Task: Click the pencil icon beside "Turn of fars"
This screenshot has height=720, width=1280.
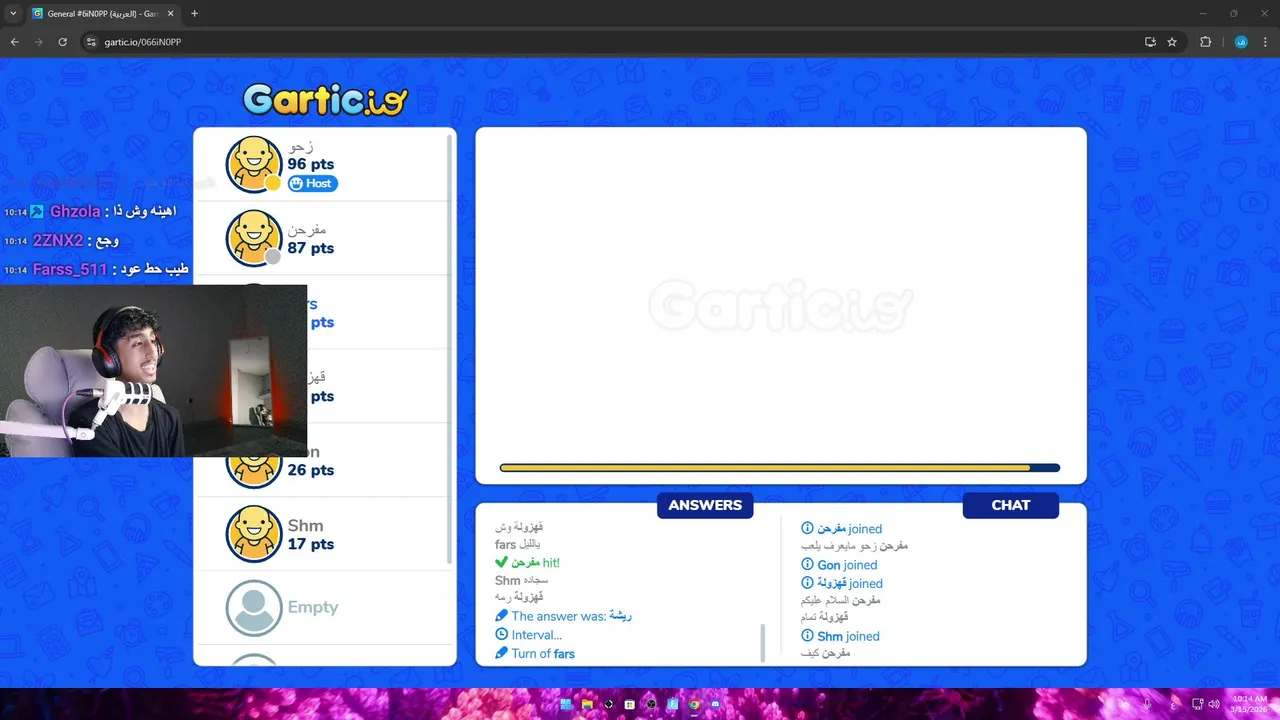Action: [501, 653]
